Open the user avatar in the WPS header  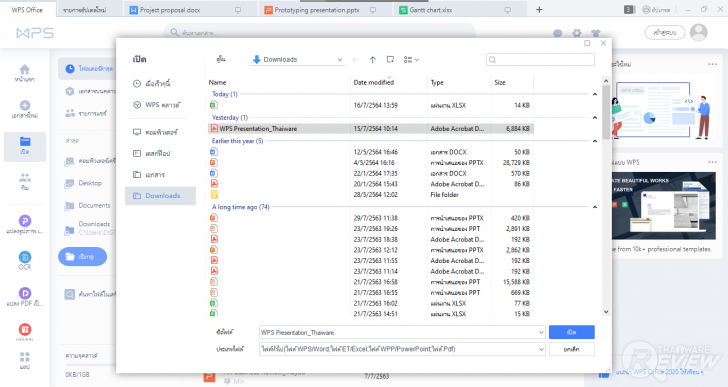coord(698,32)
